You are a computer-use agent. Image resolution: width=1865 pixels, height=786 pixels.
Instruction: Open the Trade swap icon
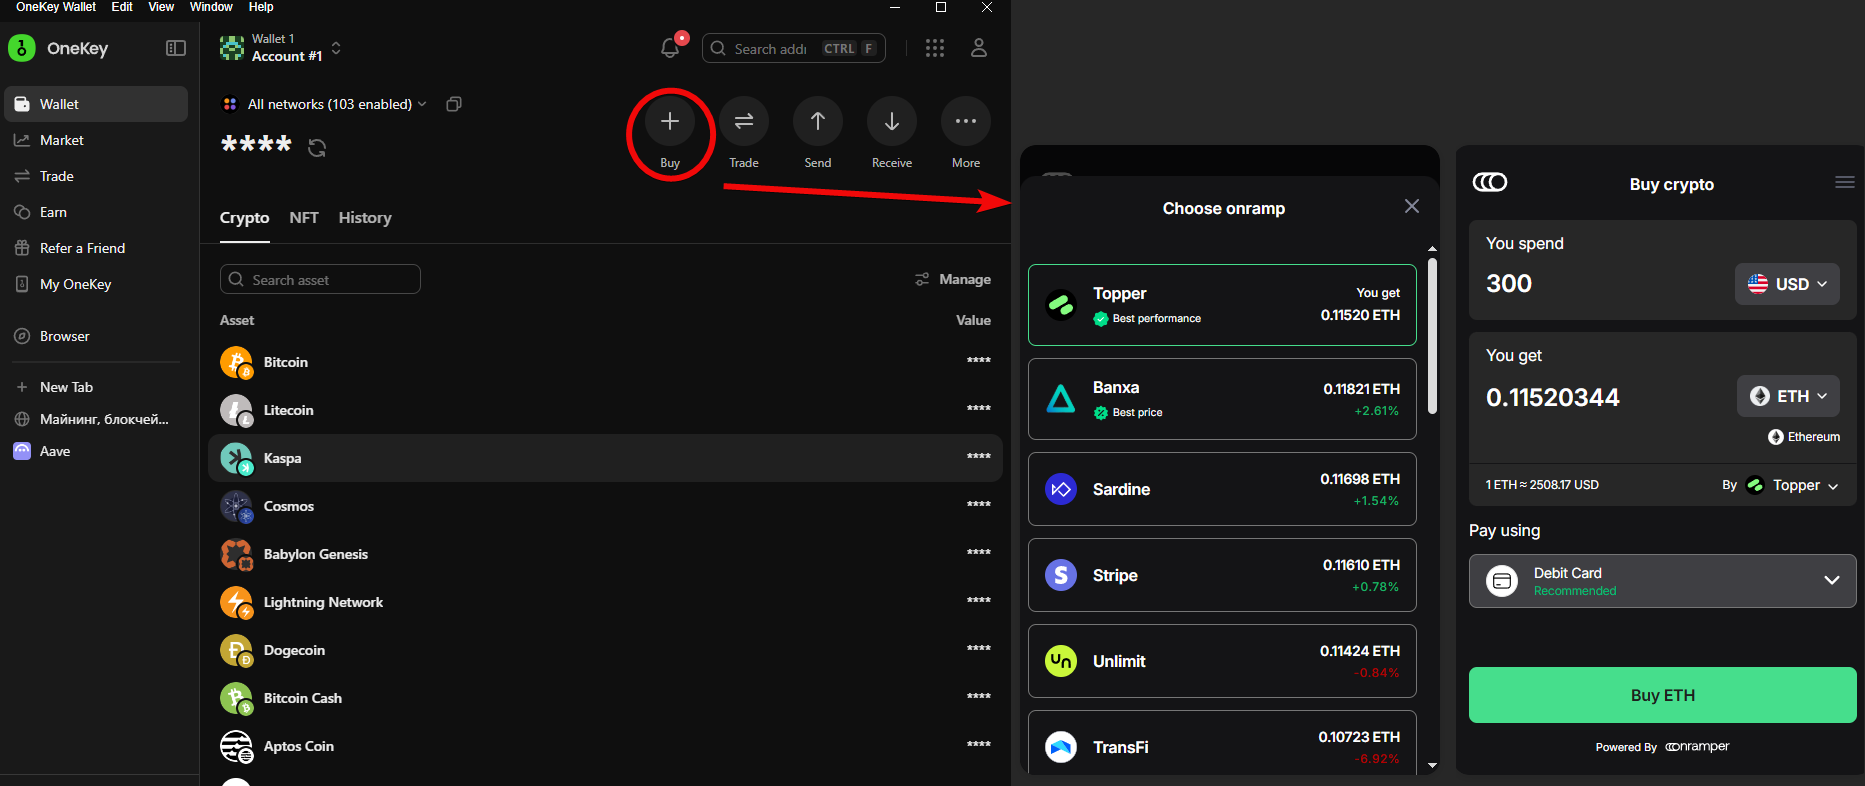pyautogui.click(x=744, y=121)
